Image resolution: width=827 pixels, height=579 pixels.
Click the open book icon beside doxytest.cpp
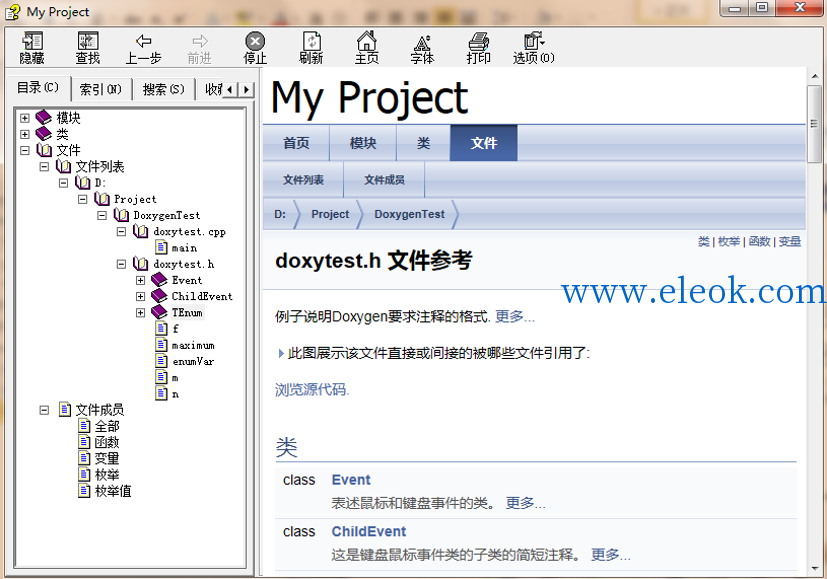[x=140, y=231]
